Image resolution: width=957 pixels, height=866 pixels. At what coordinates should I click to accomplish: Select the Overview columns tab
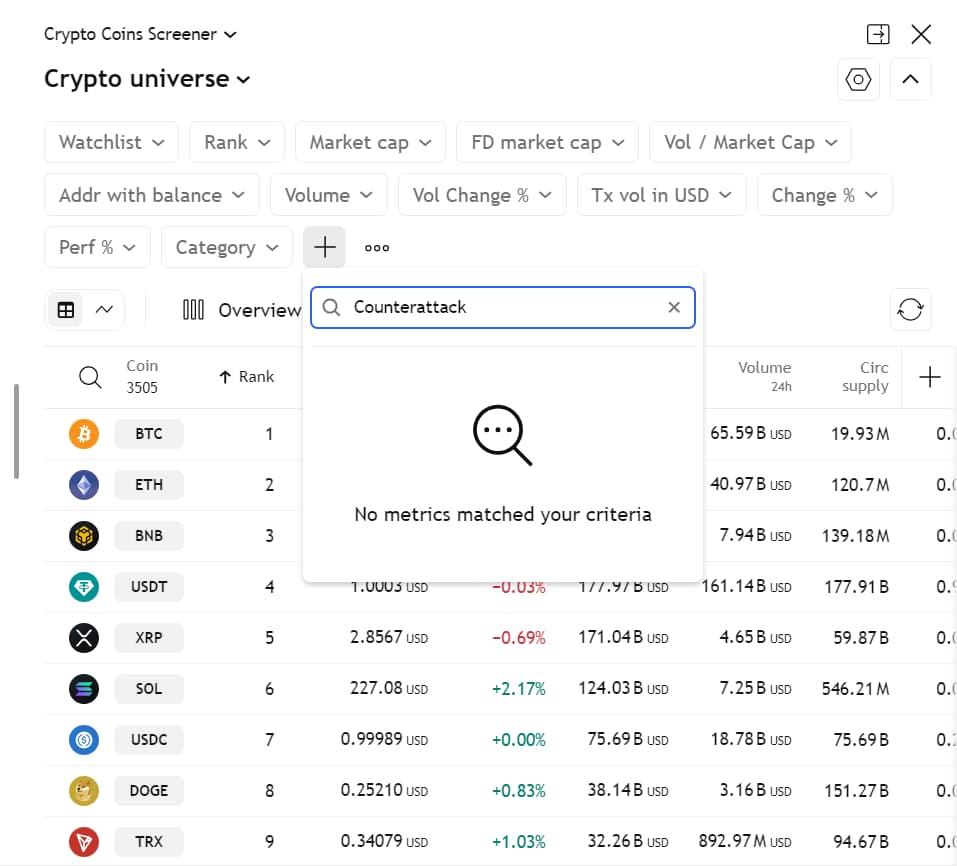242,310
